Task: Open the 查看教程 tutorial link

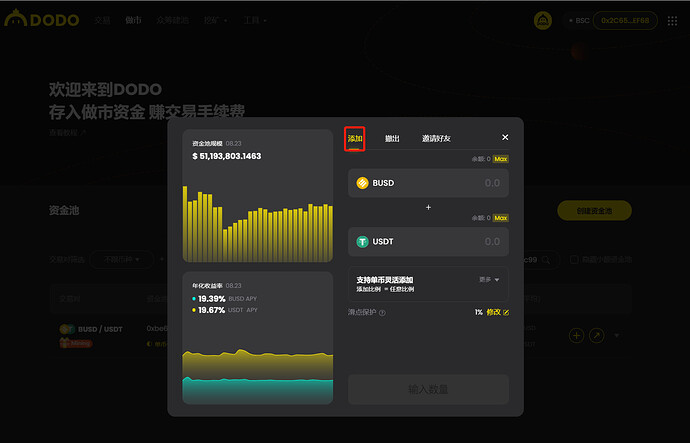Action: click(67, 133)
